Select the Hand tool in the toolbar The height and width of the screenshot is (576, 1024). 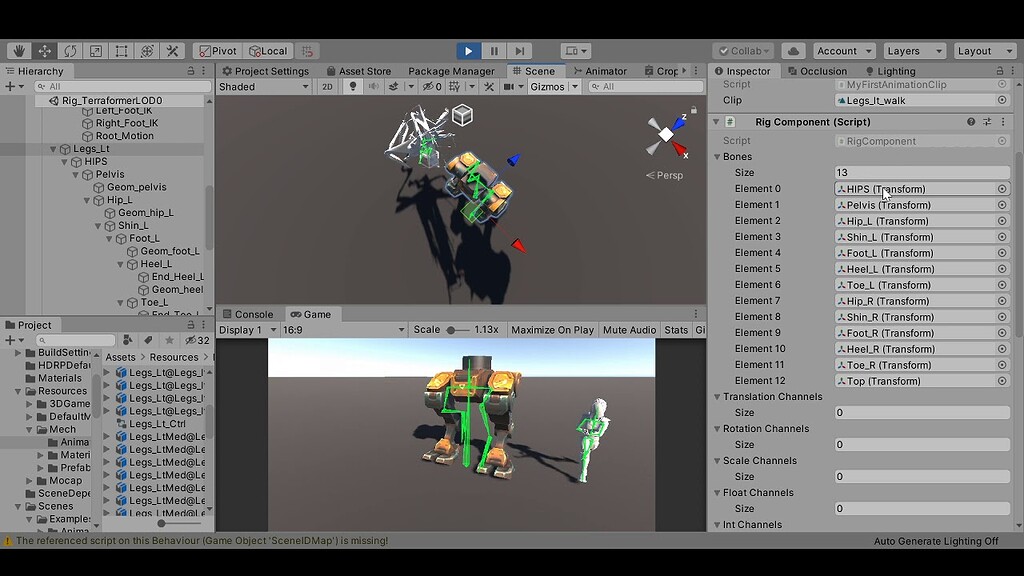pyautogui.click(x=17, y=50)
